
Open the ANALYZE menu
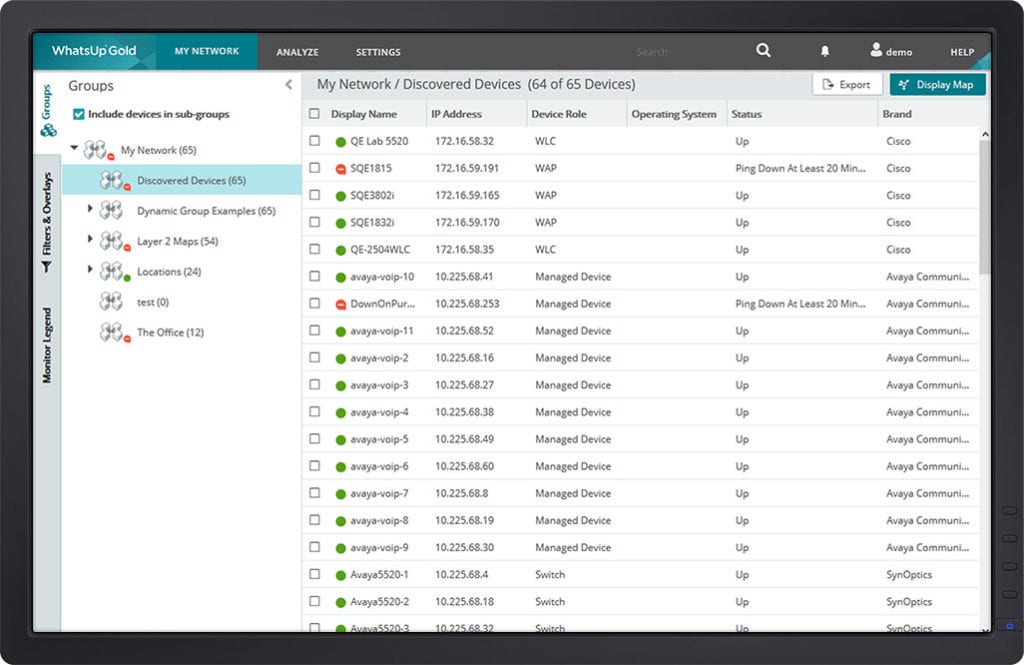[x=297, y=52]
